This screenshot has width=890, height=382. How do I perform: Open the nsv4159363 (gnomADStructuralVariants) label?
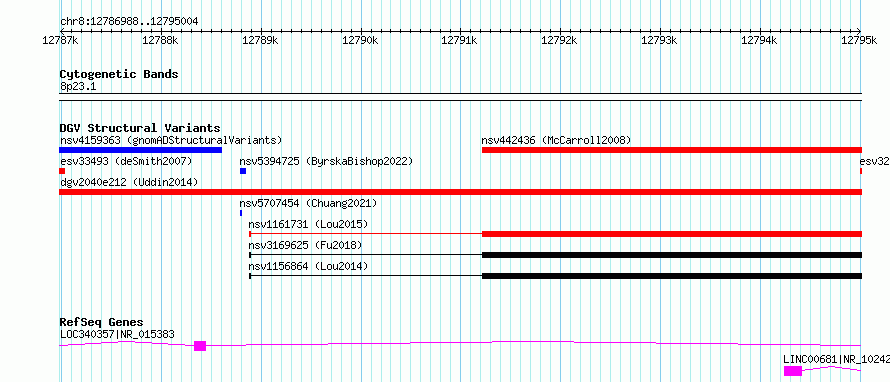(x=171, y=140)
